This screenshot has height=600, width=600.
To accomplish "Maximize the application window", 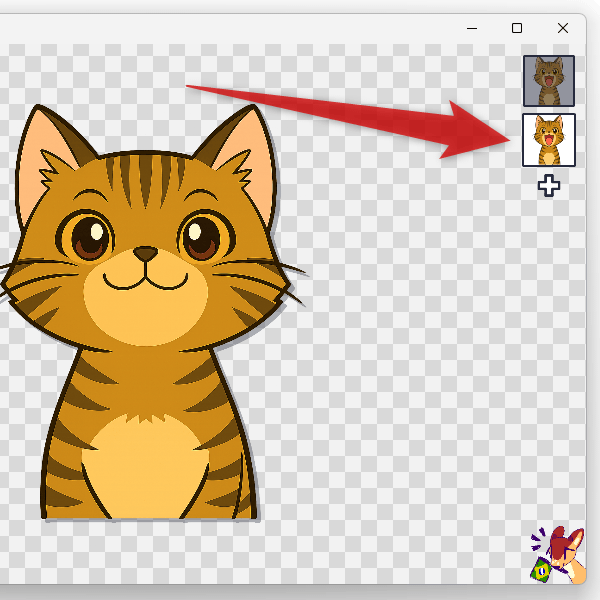I will click(517, 28).
